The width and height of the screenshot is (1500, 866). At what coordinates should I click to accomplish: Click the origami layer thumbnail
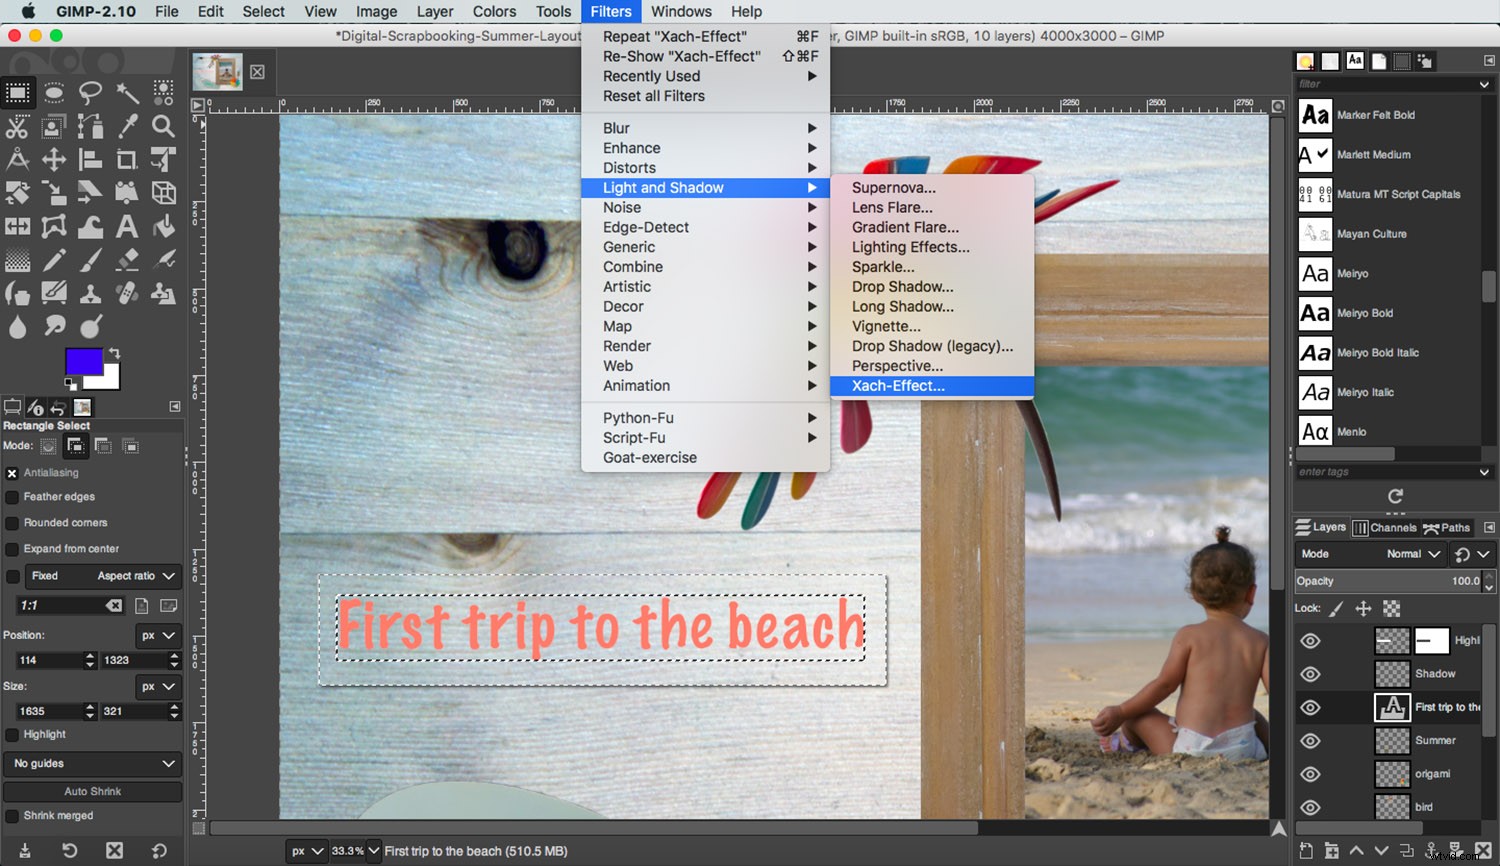pos(1392,773)
